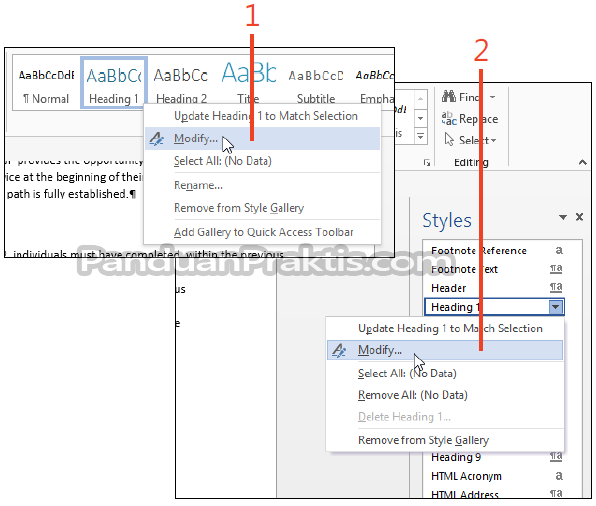The image size is (596, 506).
Task: Collapse the ribbon with the chevron
Action: point(582,162)
